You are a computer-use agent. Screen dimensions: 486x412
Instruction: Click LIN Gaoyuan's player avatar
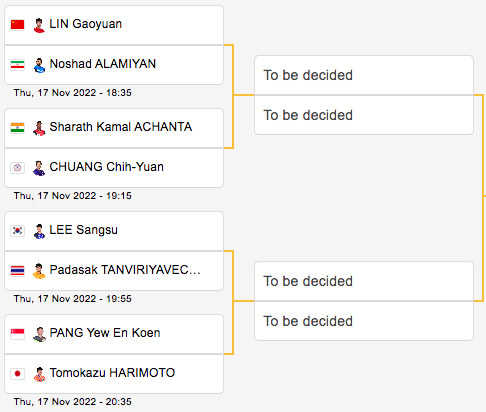(x=39, y=25)
